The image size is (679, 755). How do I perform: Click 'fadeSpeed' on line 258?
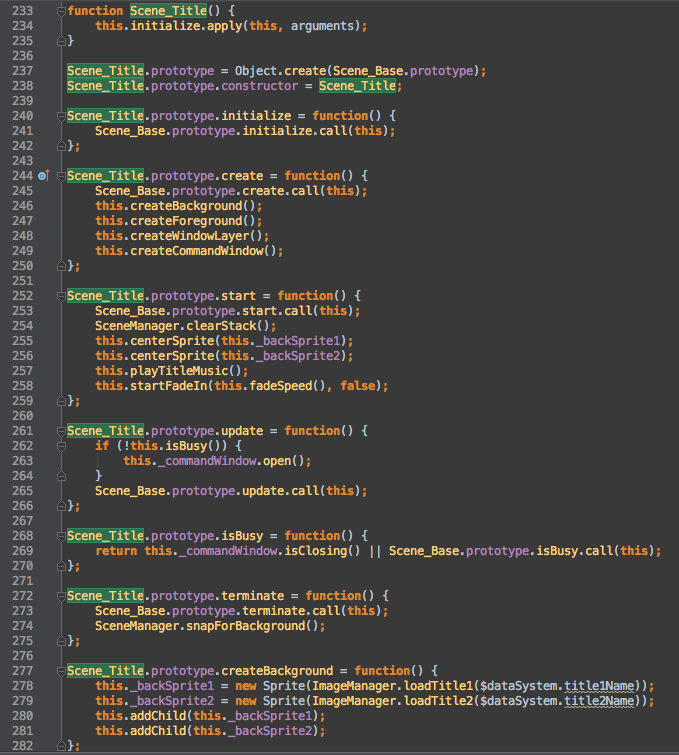click(x=281, y=386)
